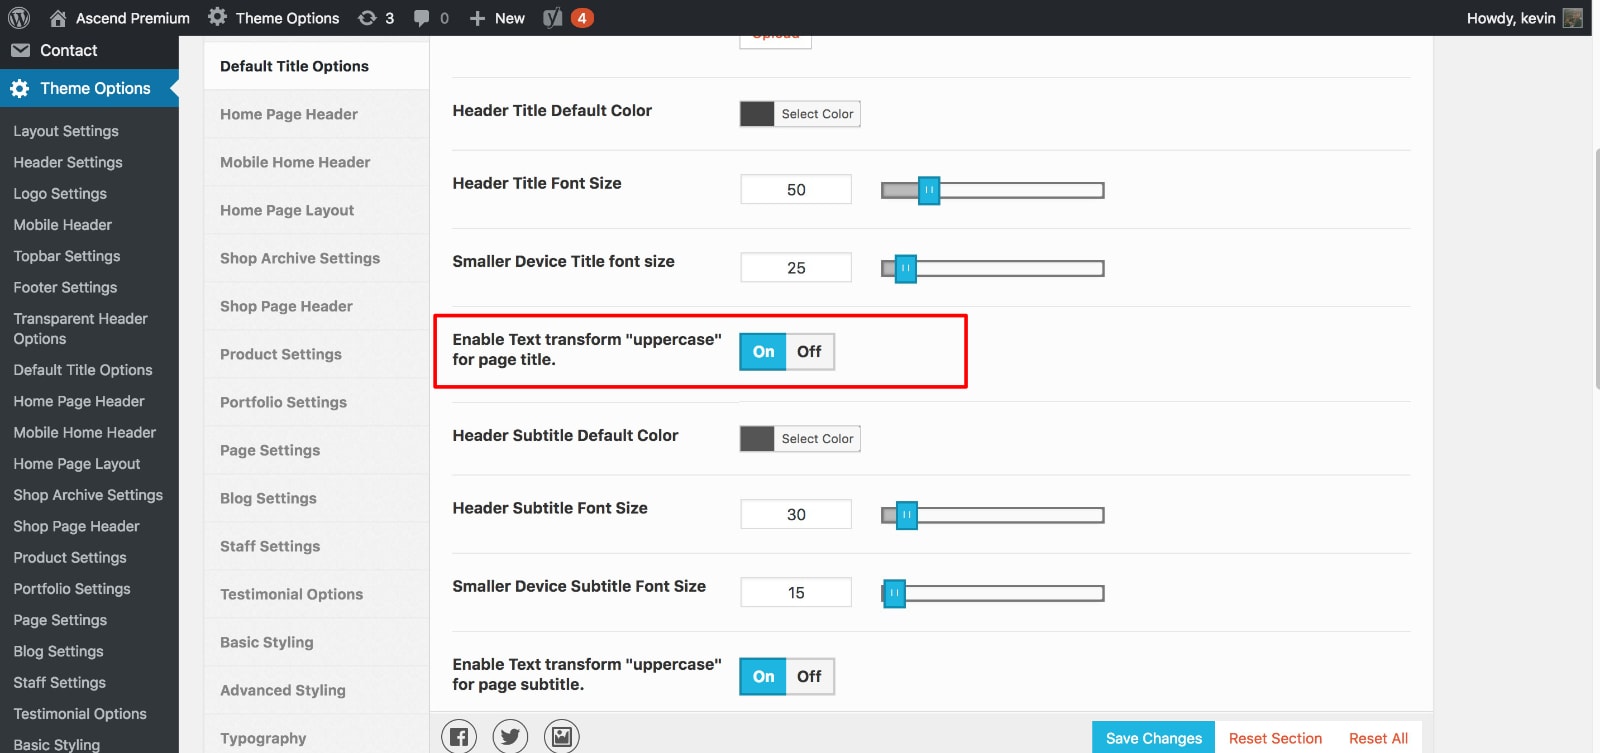The image size is (1600, 753).
Task: Open Page Settings tab in options panel
Action: coord(316,450)
